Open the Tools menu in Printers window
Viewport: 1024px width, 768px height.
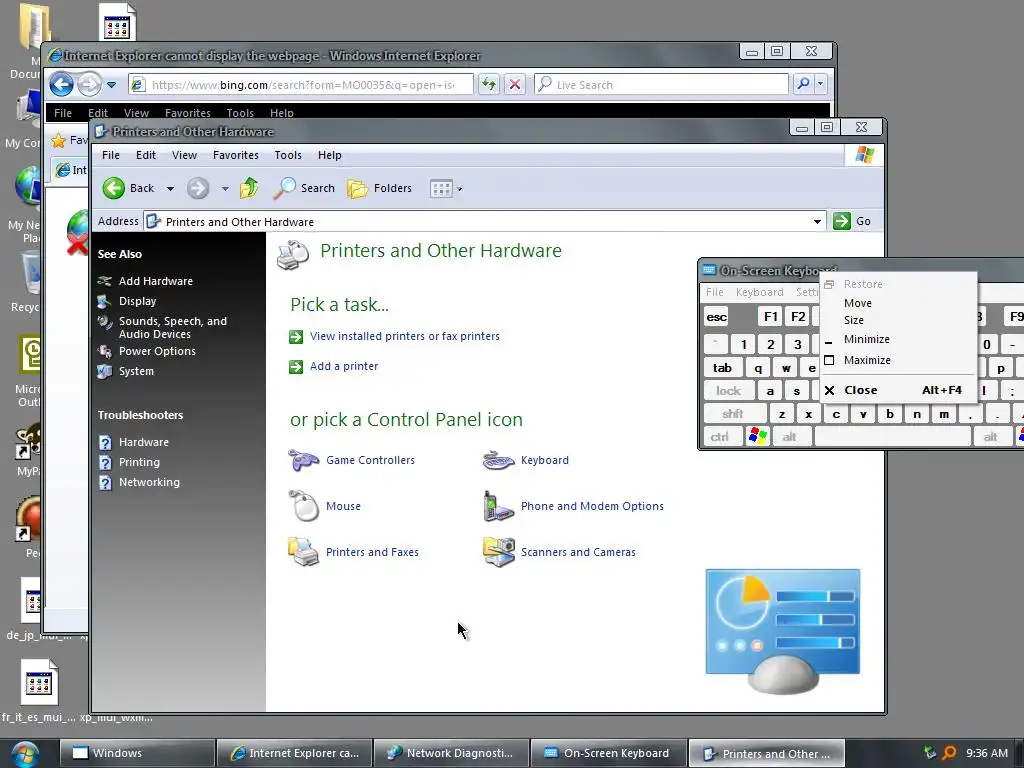tap(288, 155)
